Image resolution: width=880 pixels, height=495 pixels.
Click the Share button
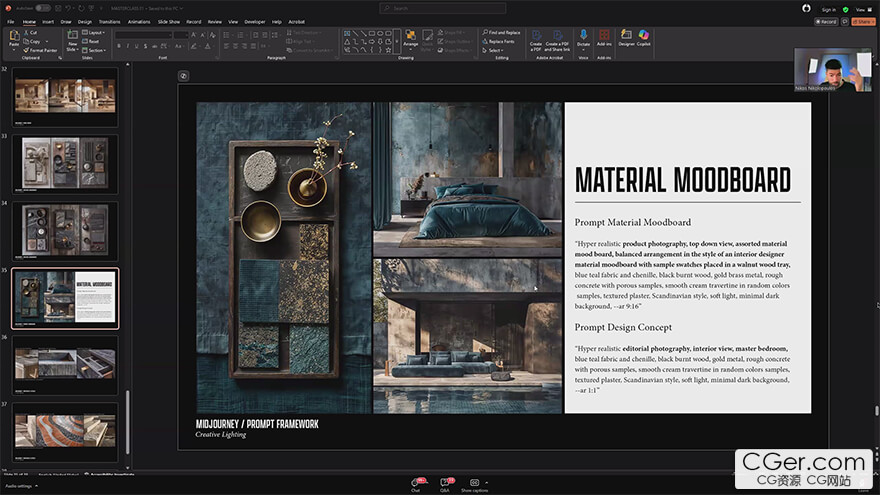tap(863, 21)
